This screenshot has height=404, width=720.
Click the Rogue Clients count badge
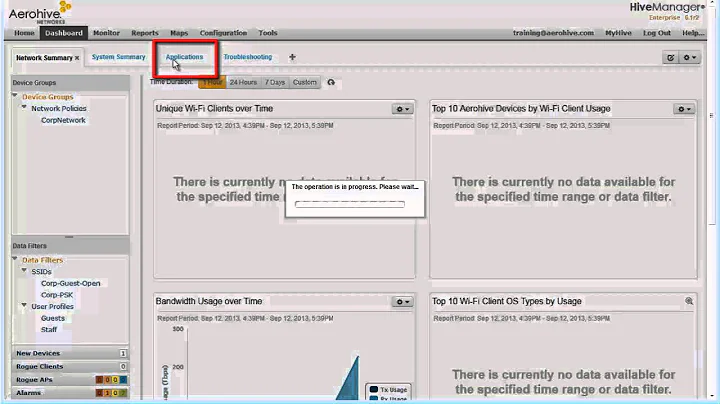(x=123, y=366)
